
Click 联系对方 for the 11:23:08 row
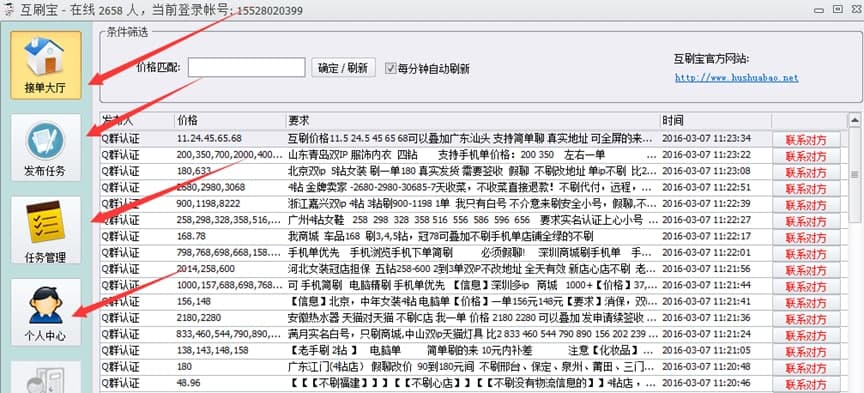tap(806, 172)
